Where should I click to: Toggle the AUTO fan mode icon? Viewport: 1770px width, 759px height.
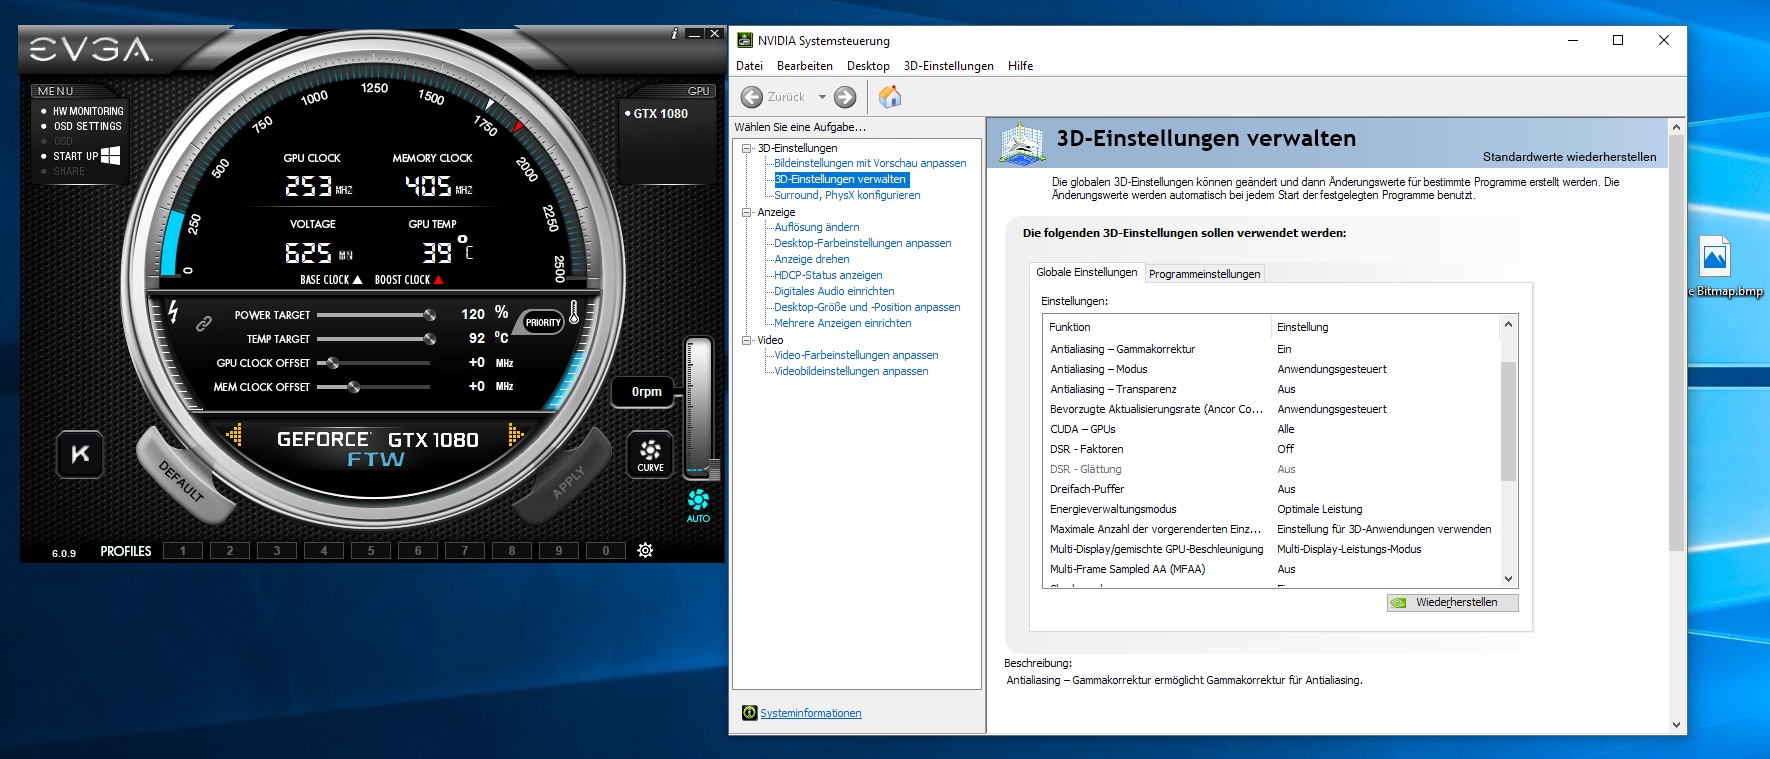[698, 505]
